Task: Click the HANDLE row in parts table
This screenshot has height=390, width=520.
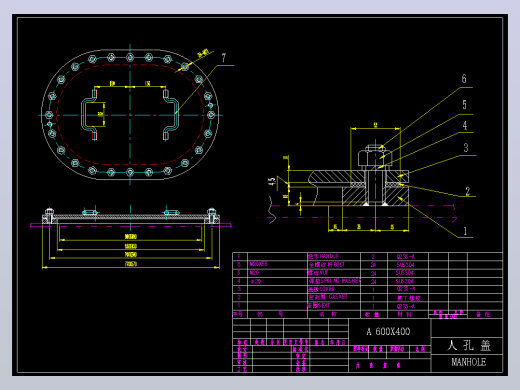Action: (x=367, y=256)
